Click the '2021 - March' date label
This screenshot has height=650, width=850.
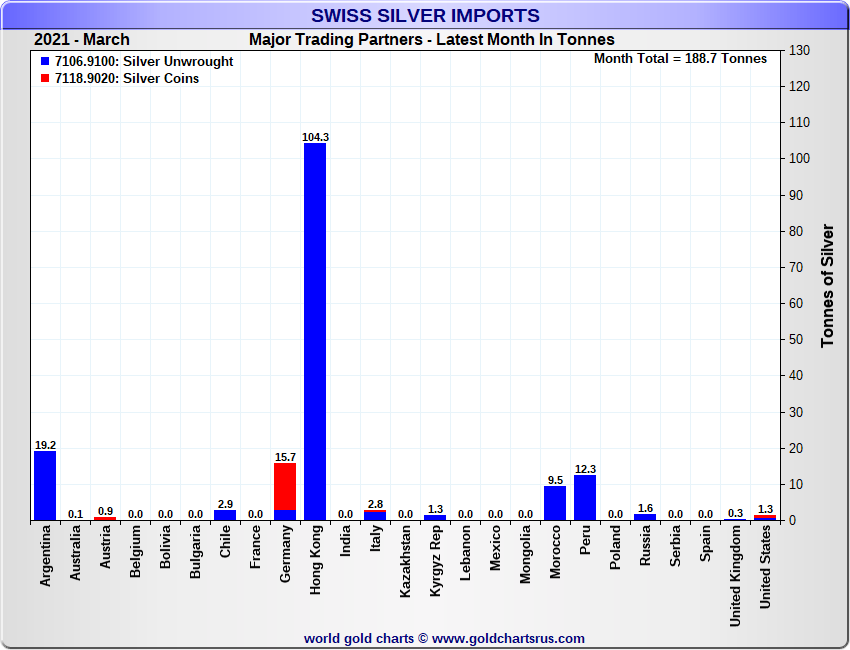(82, 40)
